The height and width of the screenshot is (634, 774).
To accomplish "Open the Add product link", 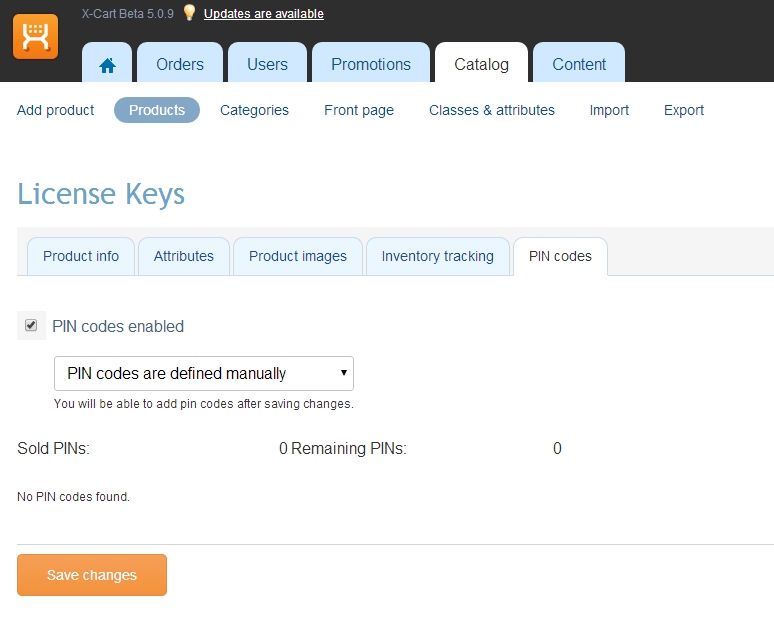I will coord(55,110).
